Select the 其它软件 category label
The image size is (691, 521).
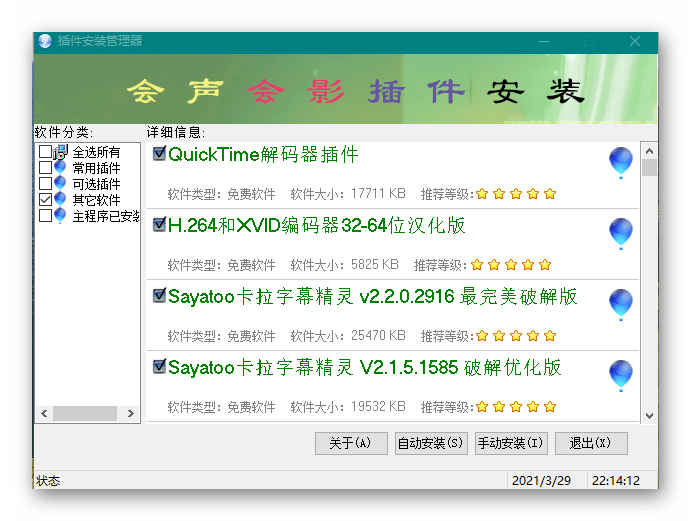click(x=96, y=200)
